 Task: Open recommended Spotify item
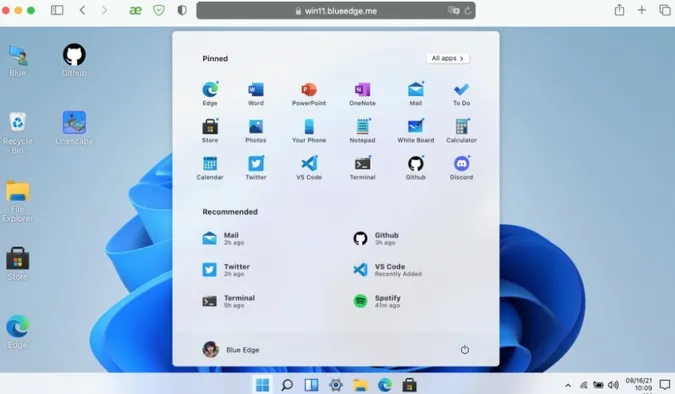[x=377, y=301]
